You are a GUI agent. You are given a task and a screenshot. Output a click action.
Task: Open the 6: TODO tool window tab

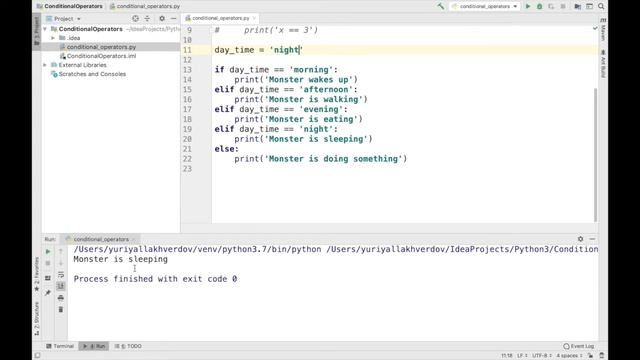tap(128, 346)
